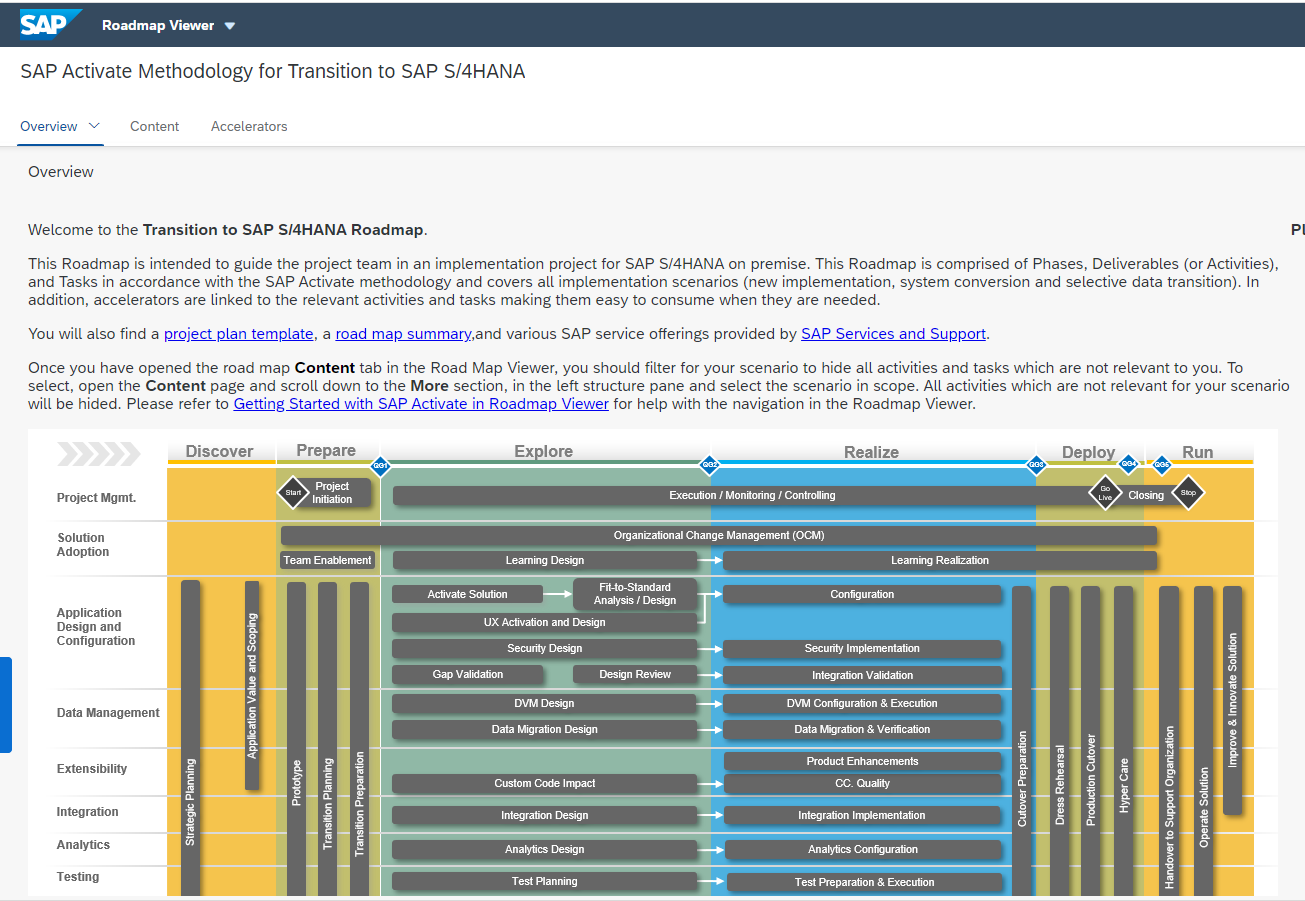Select the QG1 quality gate diamond
Screen dimensions: 1305x901
(382, 465)
